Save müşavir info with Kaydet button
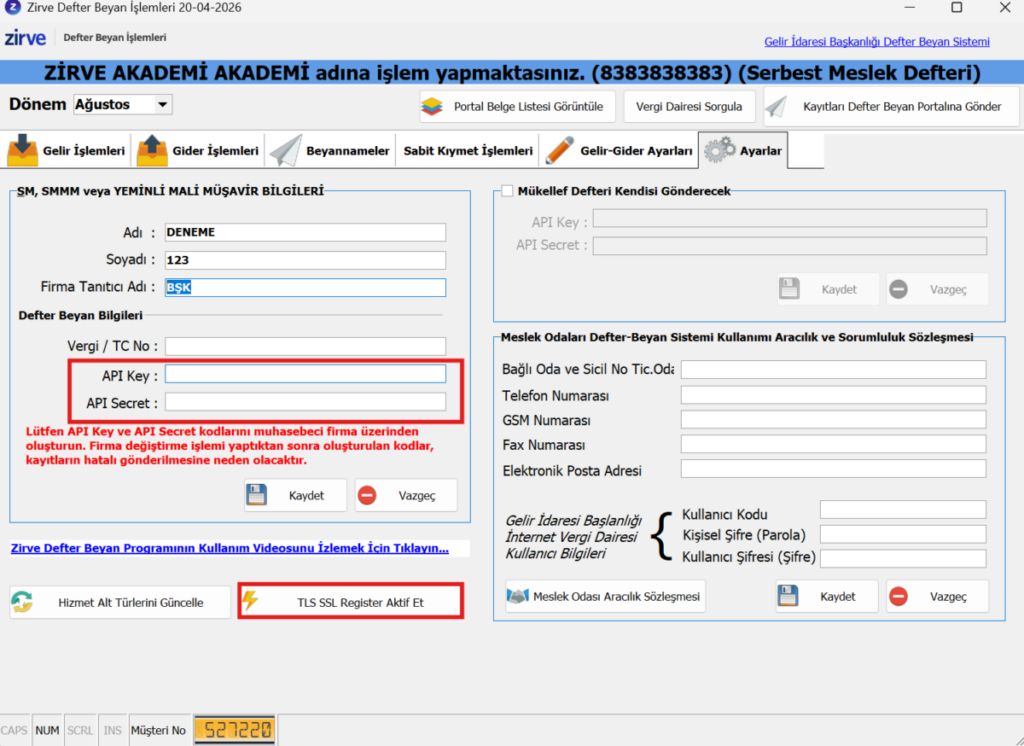1024x746 pixels. [x=295, y=496]
